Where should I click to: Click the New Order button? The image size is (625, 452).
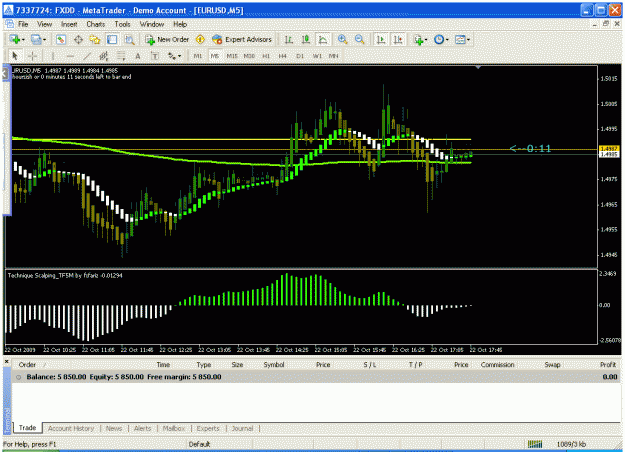point(167,39)
